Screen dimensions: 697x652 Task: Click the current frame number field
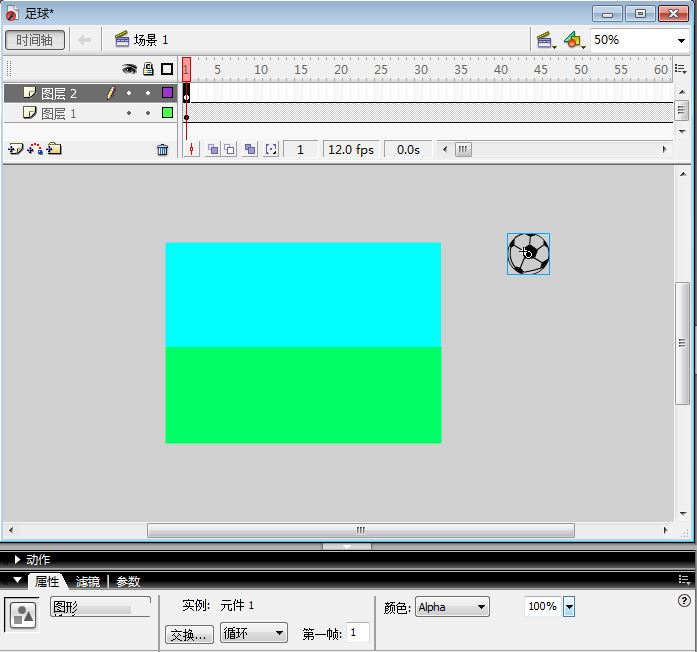[x=300, y=150]
